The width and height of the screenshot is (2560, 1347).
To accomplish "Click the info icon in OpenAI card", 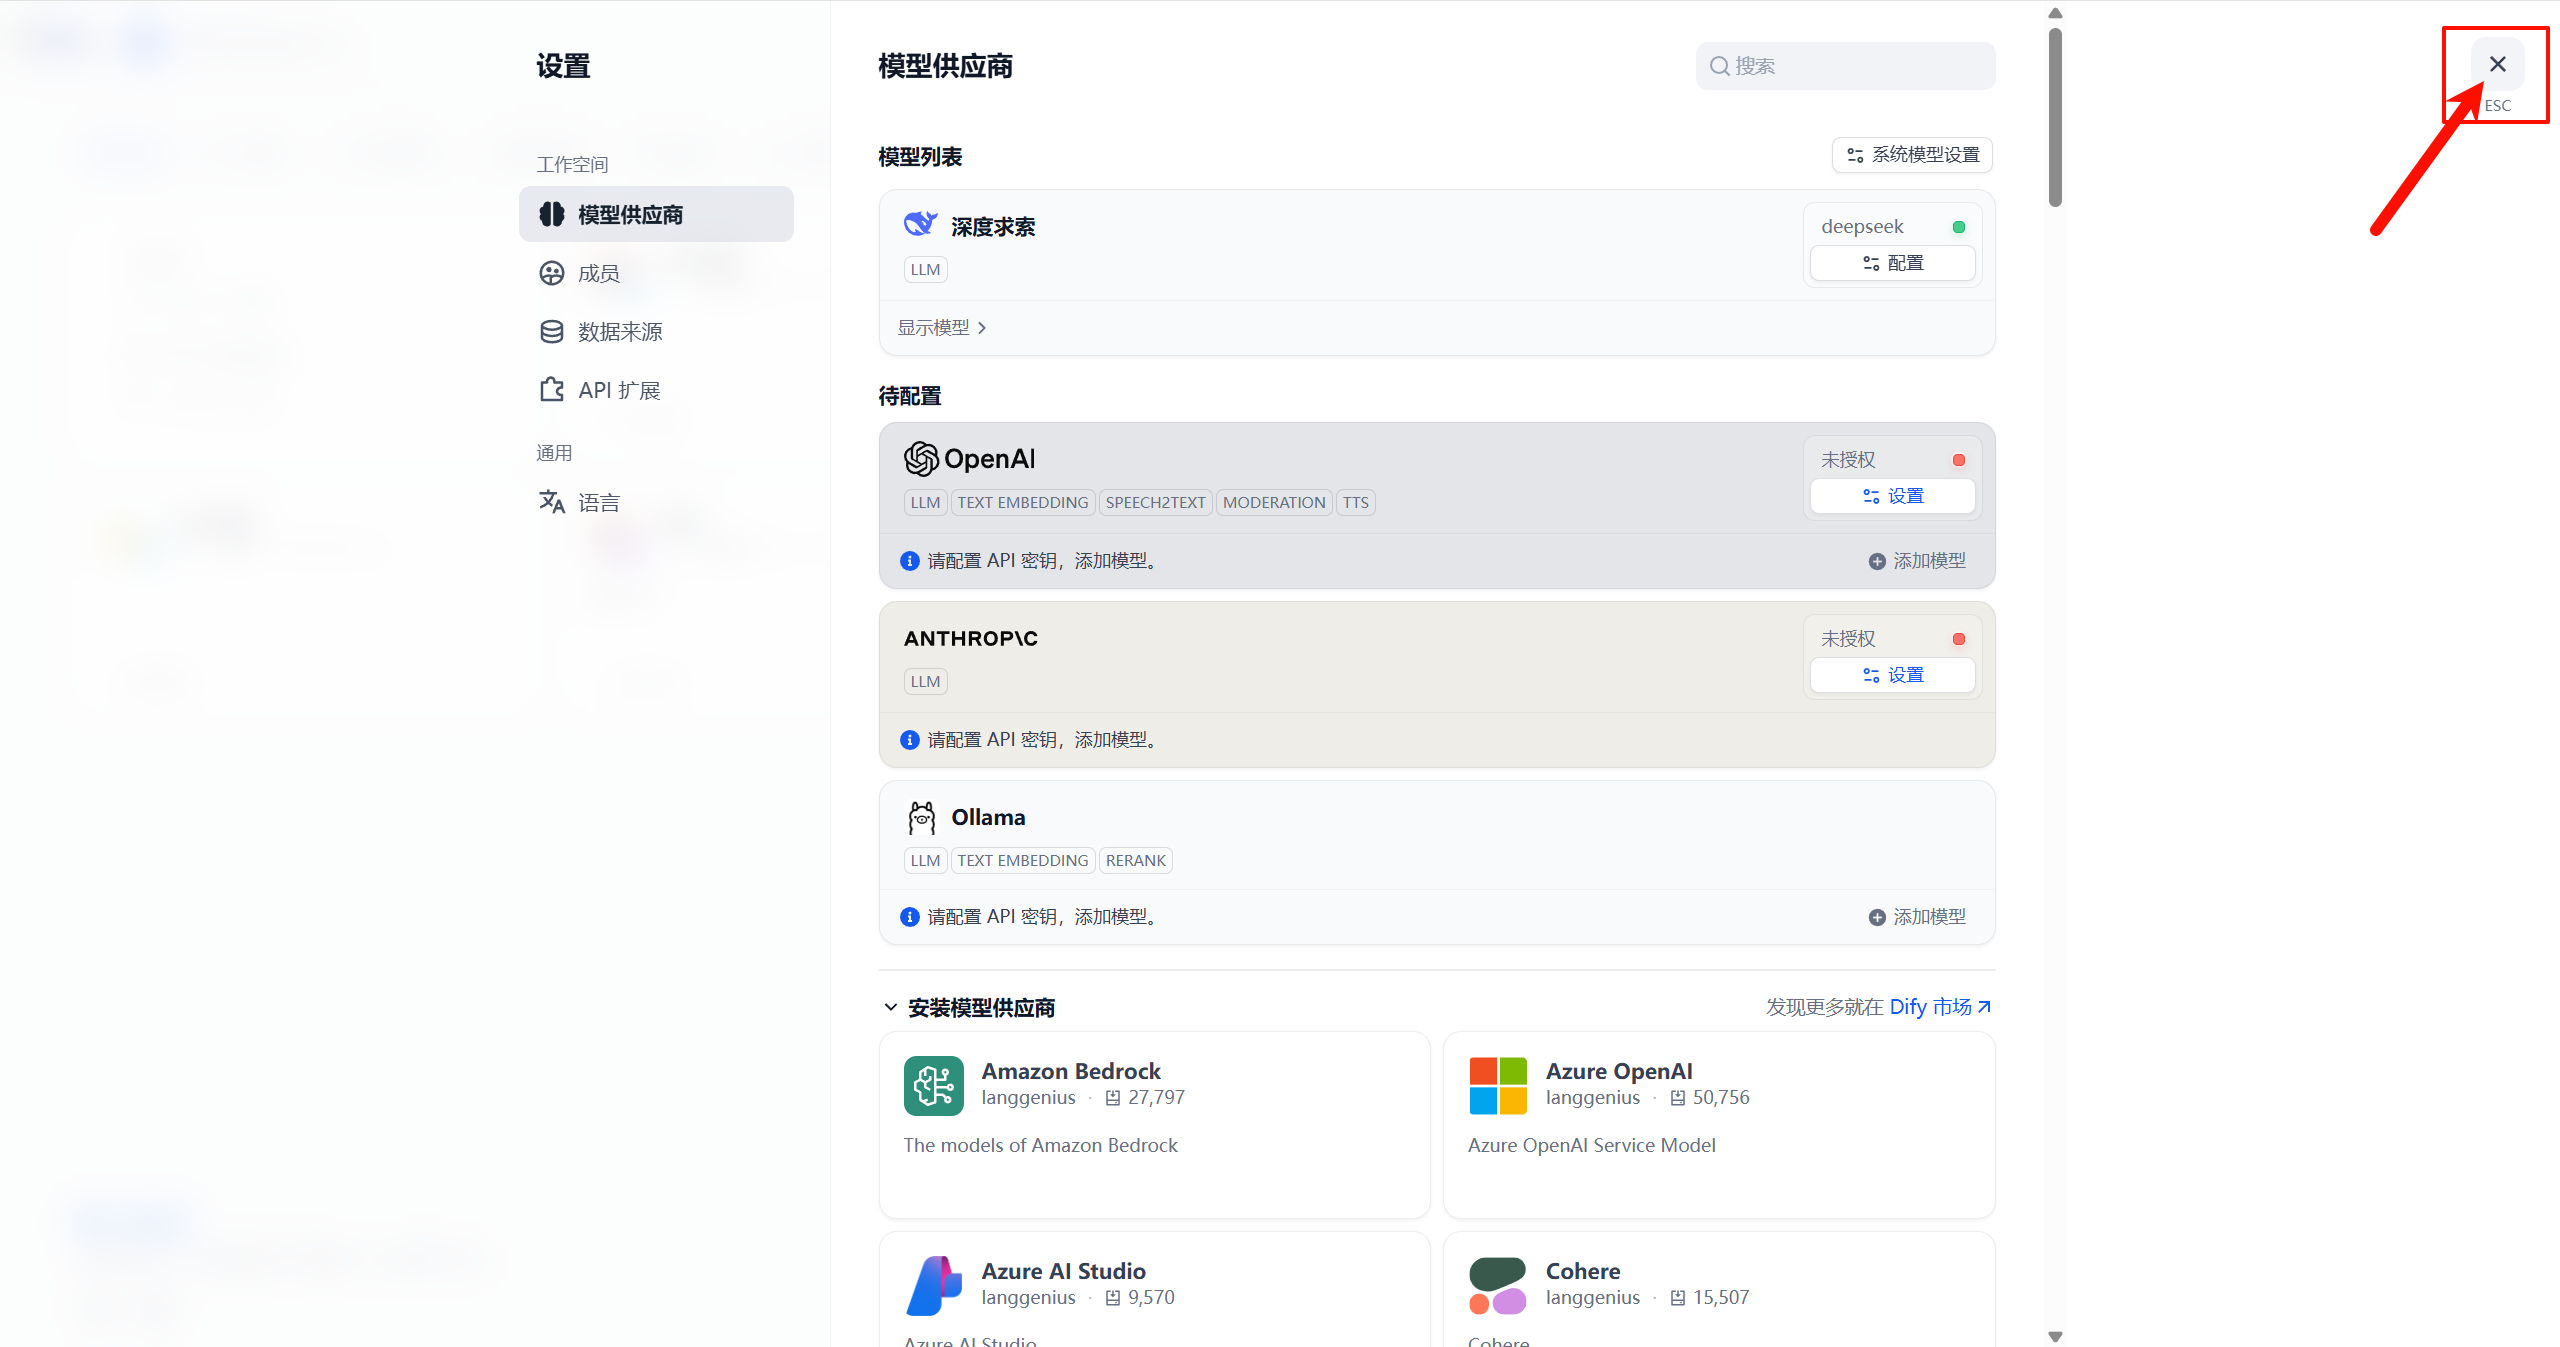I will point(909,561).
